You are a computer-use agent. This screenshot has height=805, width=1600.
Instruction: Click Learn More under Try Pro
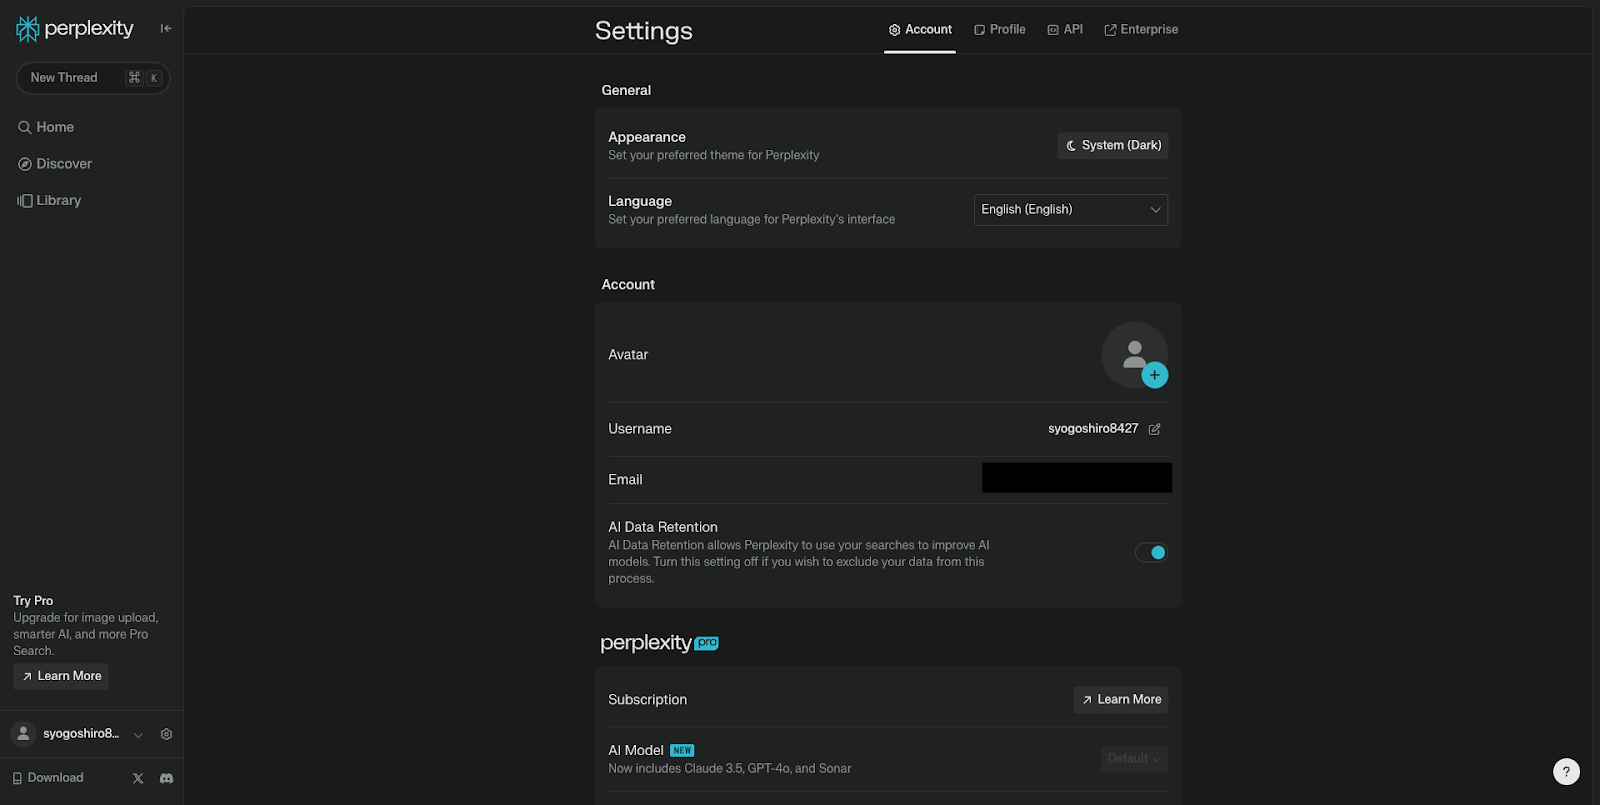pyautogui.click(x=61, y=676)
